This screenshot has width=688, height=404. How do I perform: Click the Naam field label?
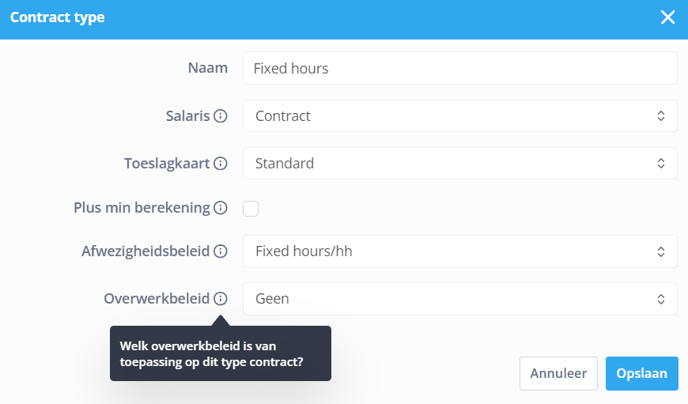pyautogui.click(x=208, y=68)
